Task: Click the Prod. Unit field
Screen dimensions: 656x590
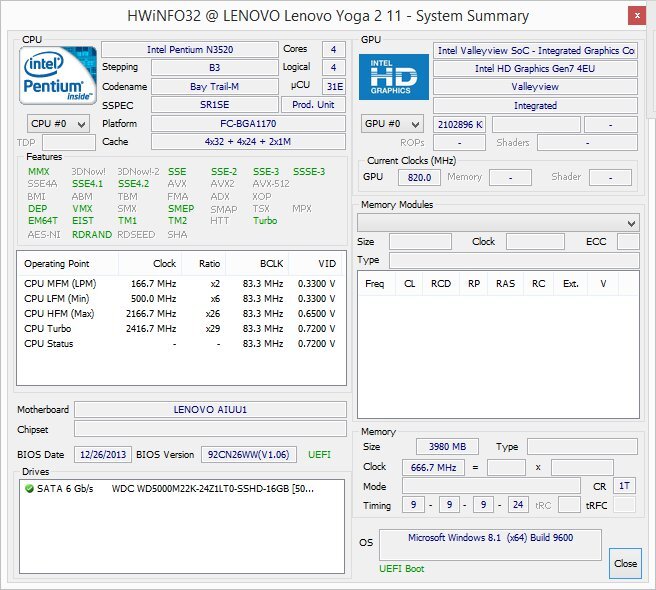Action: 313,105
